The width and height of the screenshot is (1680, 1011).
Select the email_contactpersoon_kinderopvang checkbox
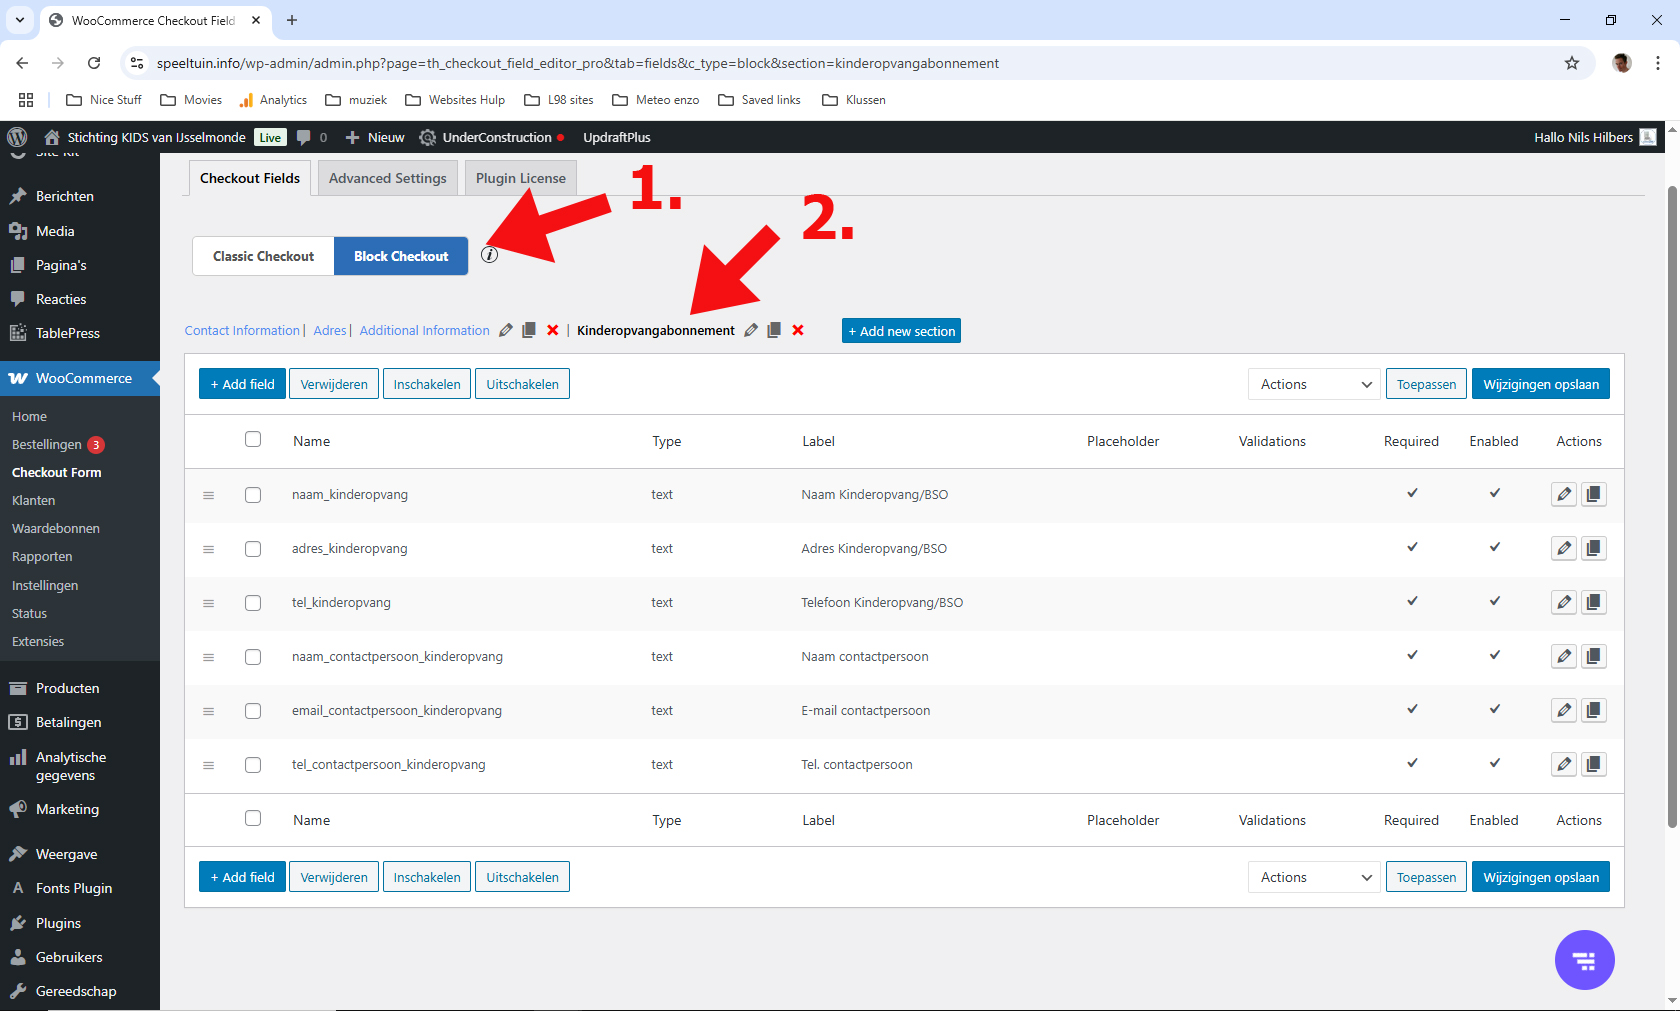pyautogui.click(x=253, y=711)
